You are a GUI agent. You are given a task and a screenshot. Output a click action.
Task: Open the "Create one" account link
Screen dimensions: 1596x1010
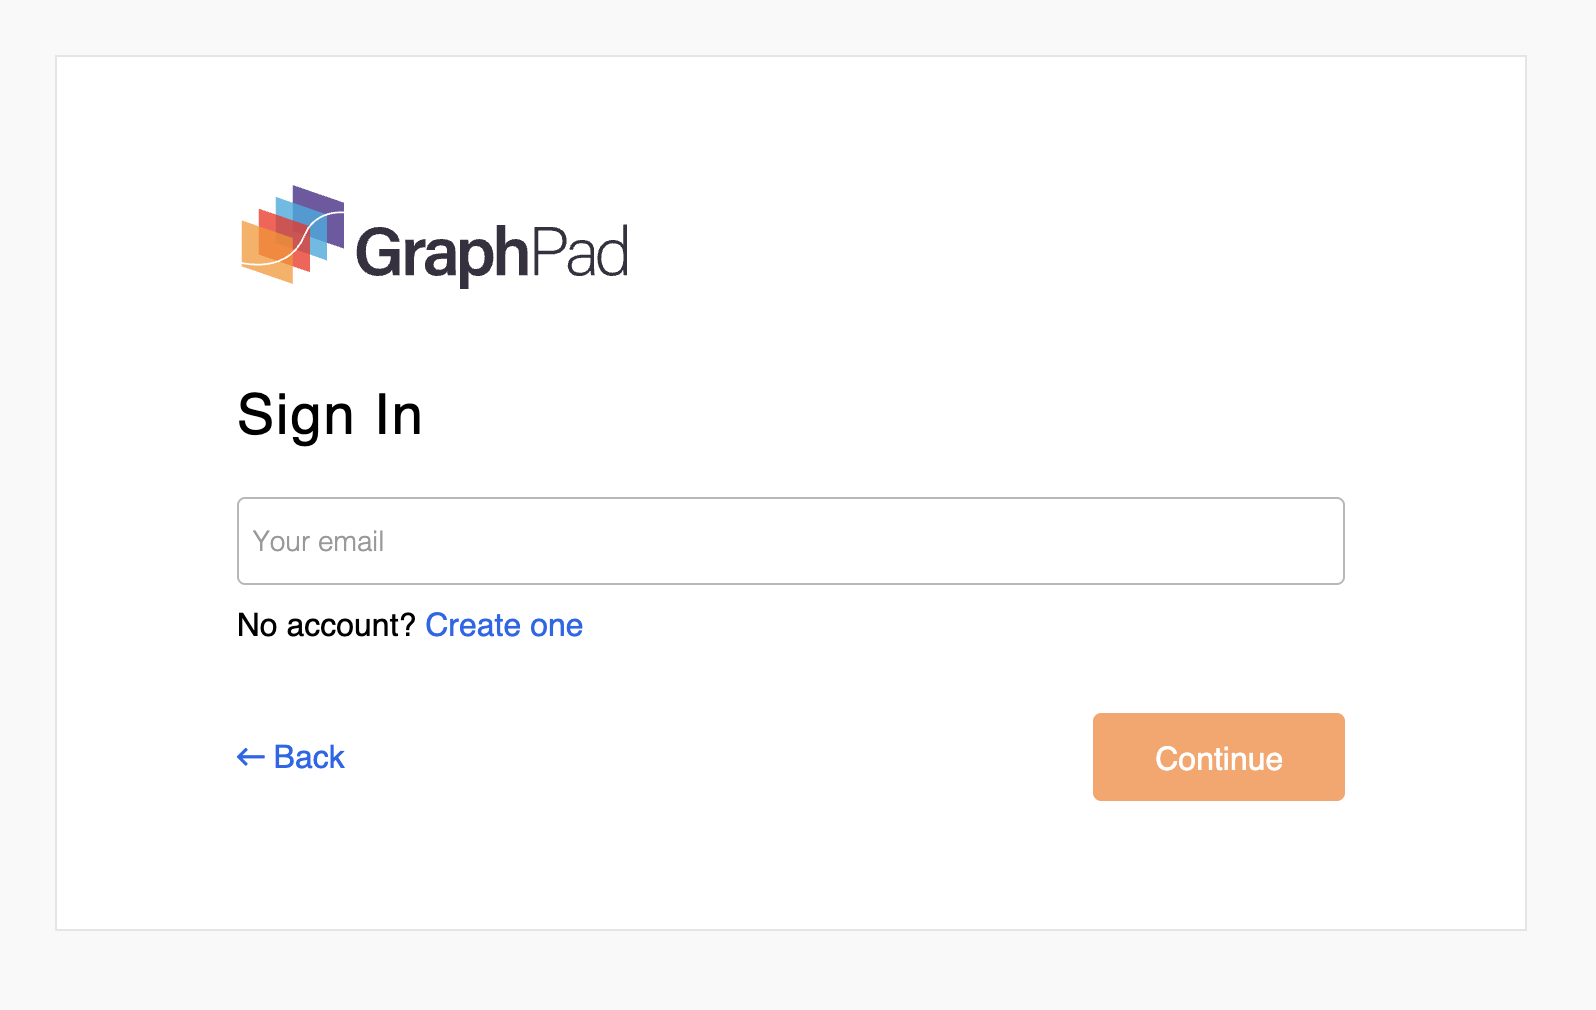point(504,625)
